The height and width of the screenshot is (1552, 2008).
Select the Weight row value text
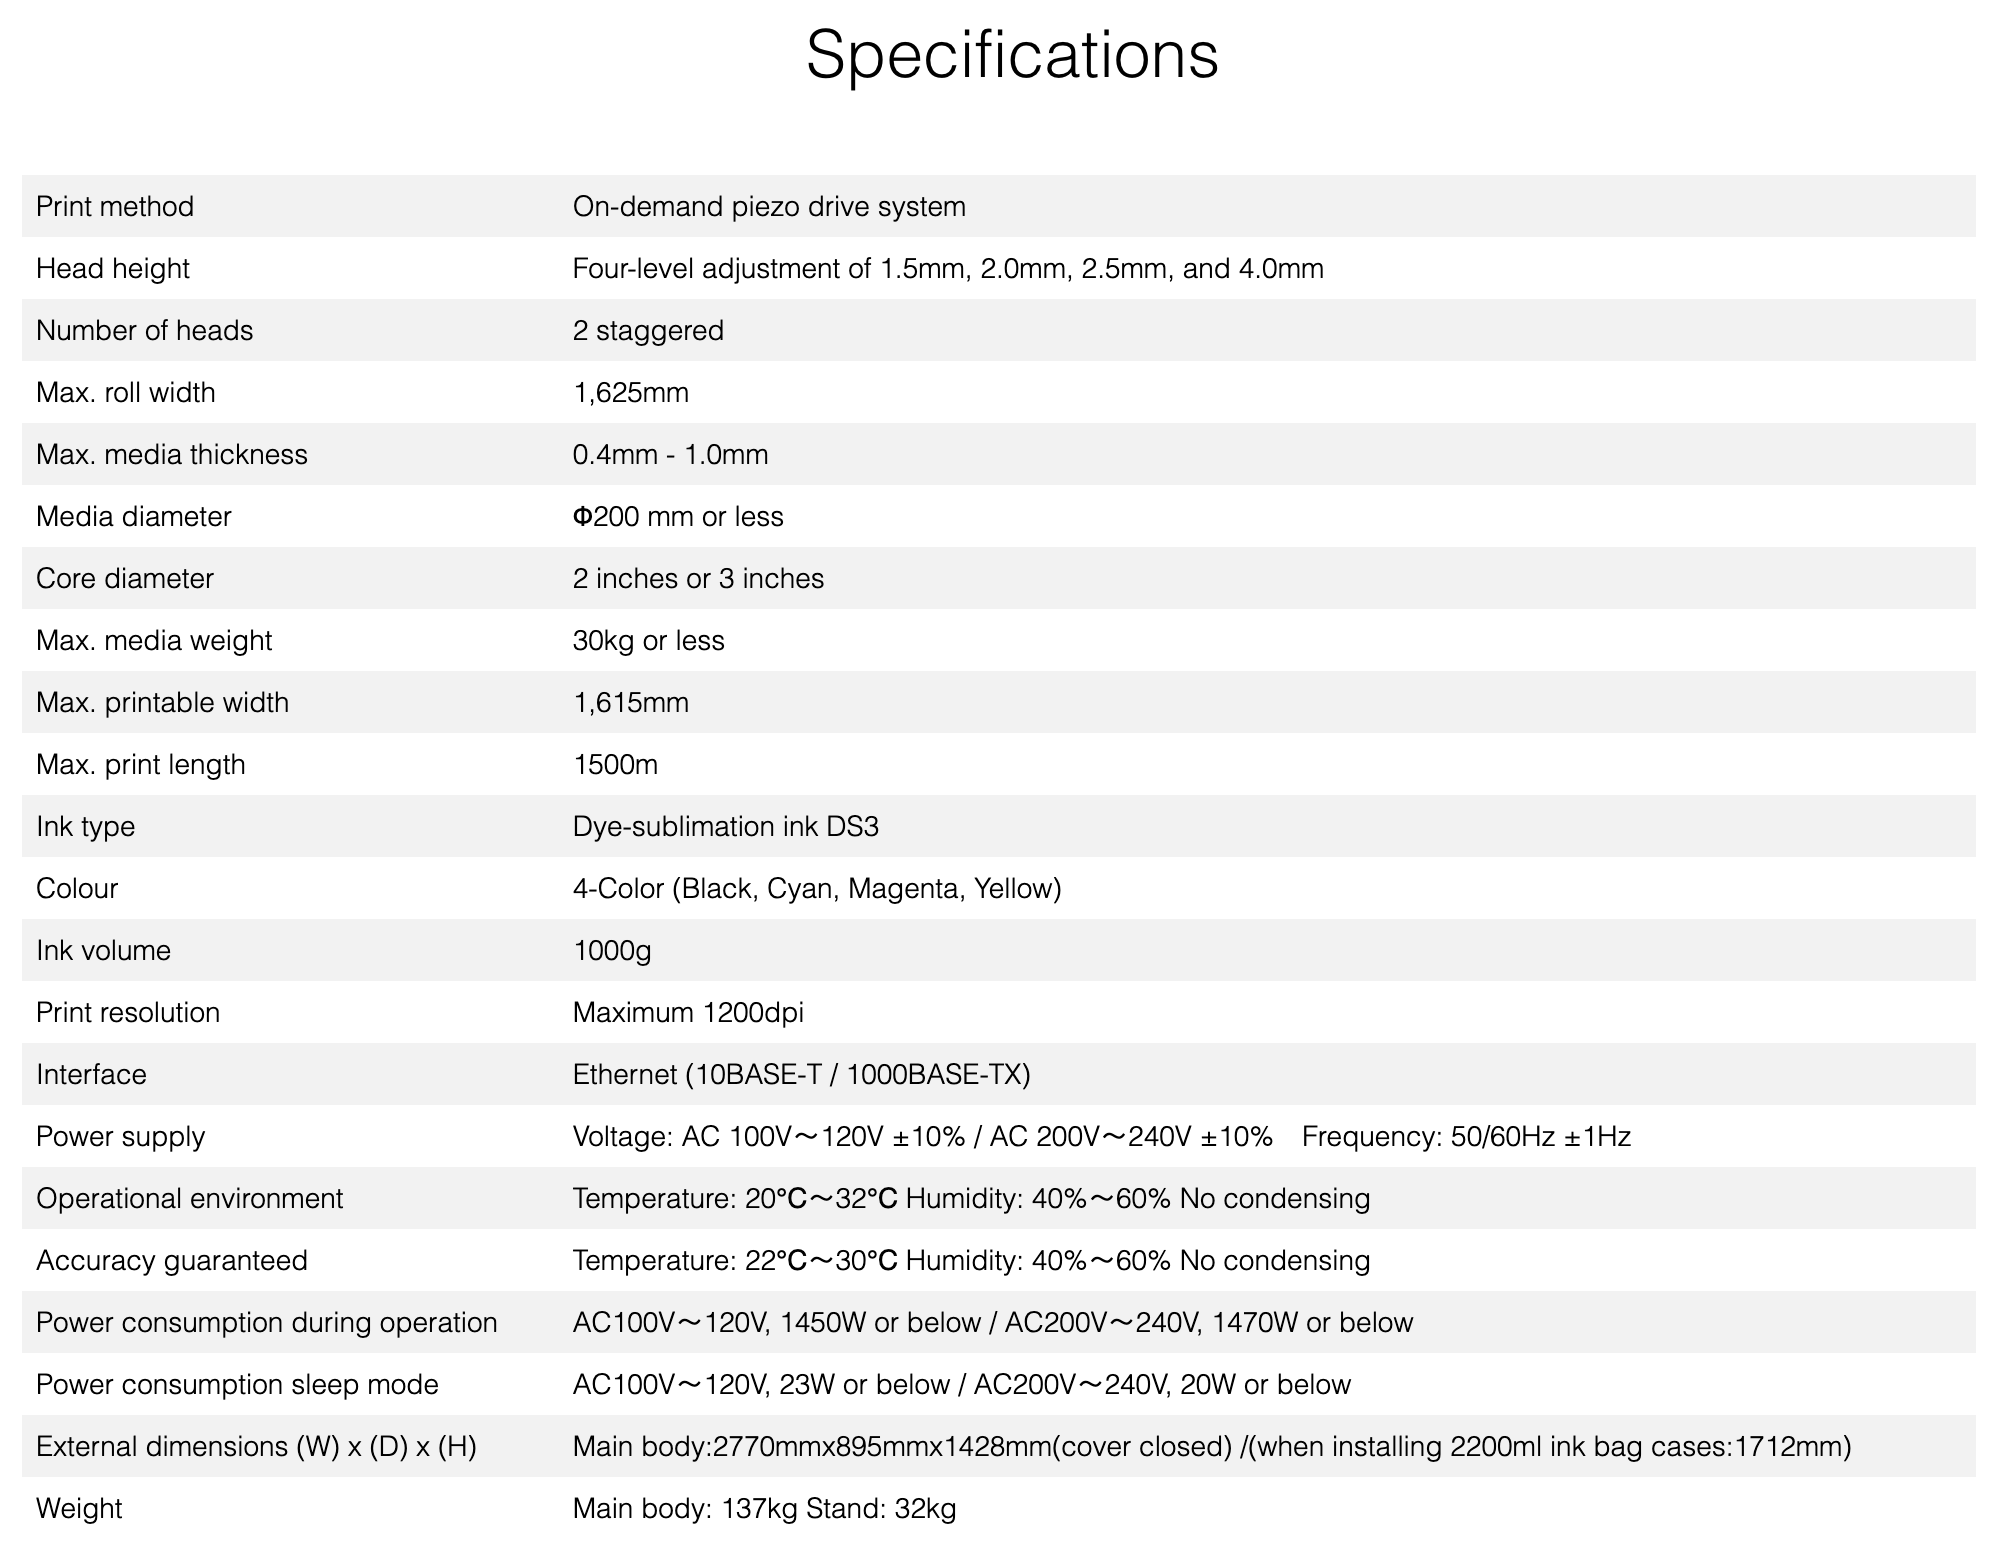(764, 1509)
